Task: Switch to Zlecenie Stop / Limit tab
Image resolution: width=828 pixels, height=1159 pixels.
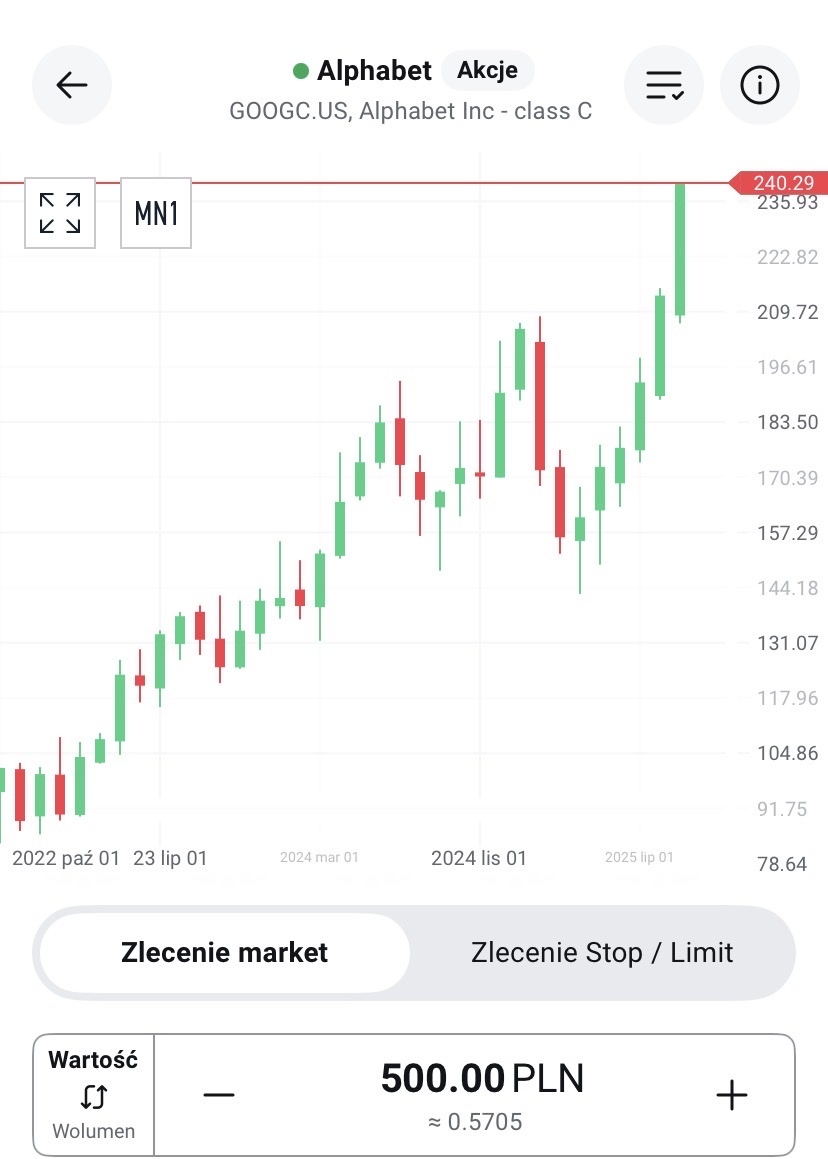Action: [602, 952]
